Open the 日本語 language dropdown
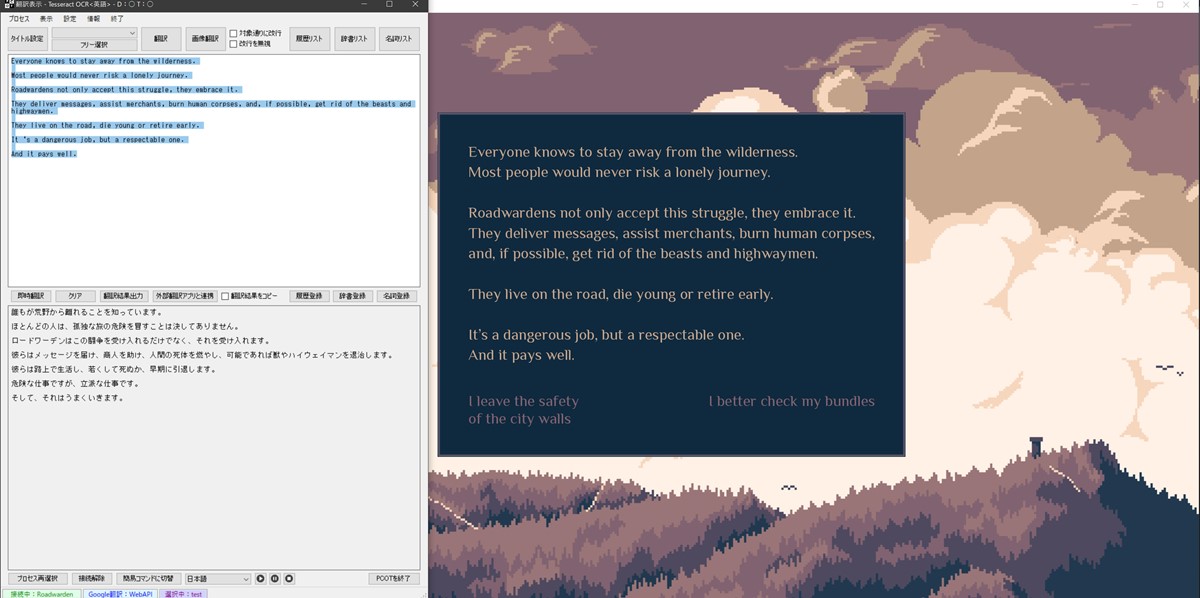The width and height of the screenshot is (1200, 598). pyautogui.click(x=217, y=578)
